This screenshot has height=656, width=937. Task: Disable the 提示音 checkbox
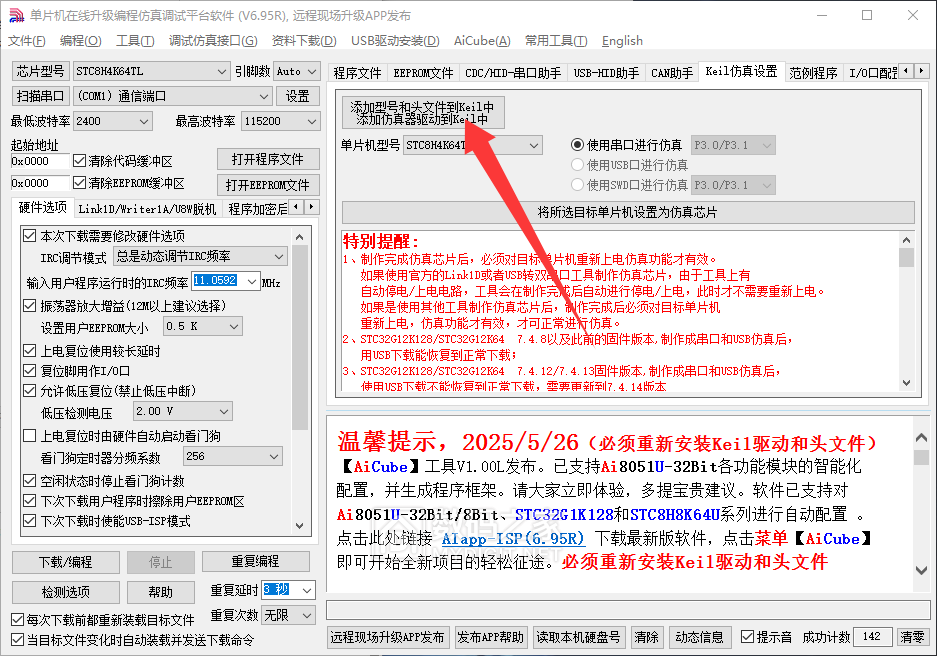click(x=748, y=637)
